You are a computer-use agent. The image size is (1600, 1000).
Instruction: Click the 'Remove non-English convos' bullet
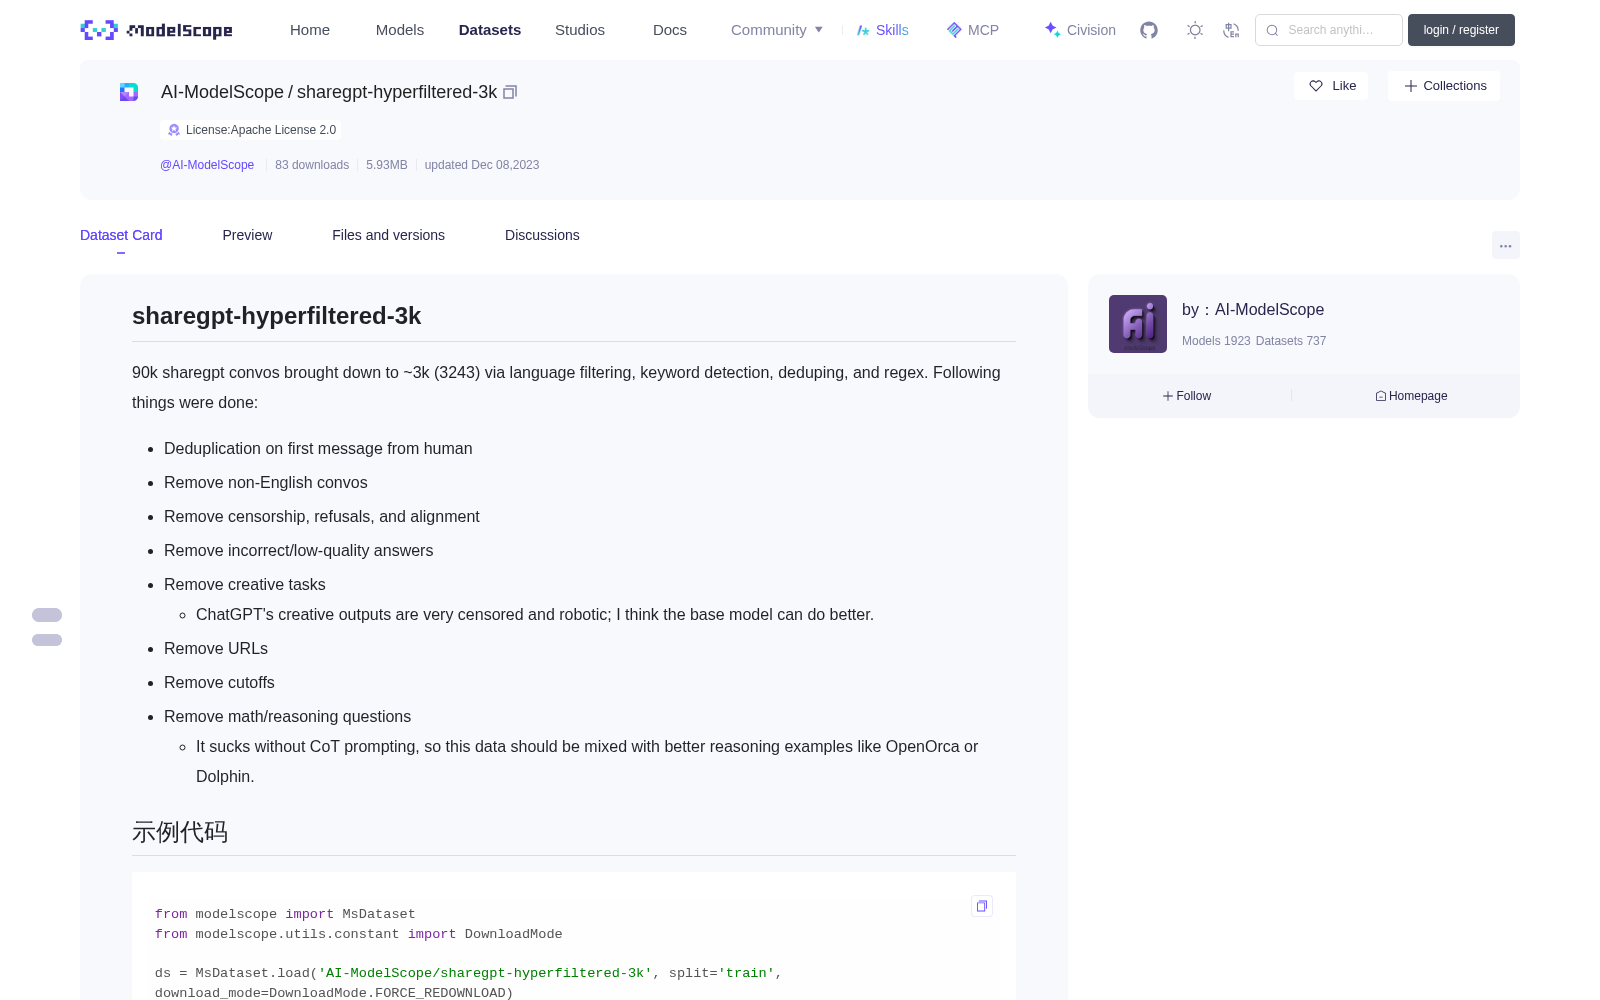click(266, 483)
